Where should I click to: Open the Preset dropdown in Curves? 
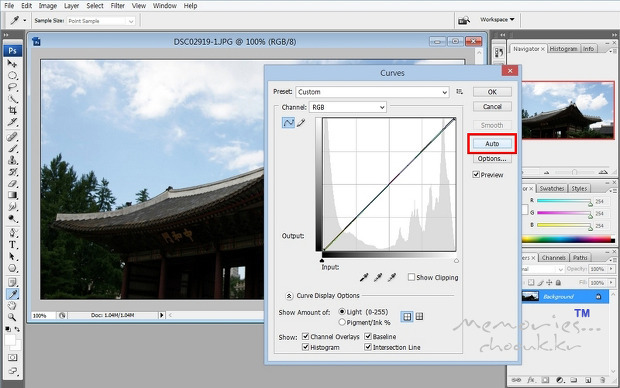tap(372, 92)
